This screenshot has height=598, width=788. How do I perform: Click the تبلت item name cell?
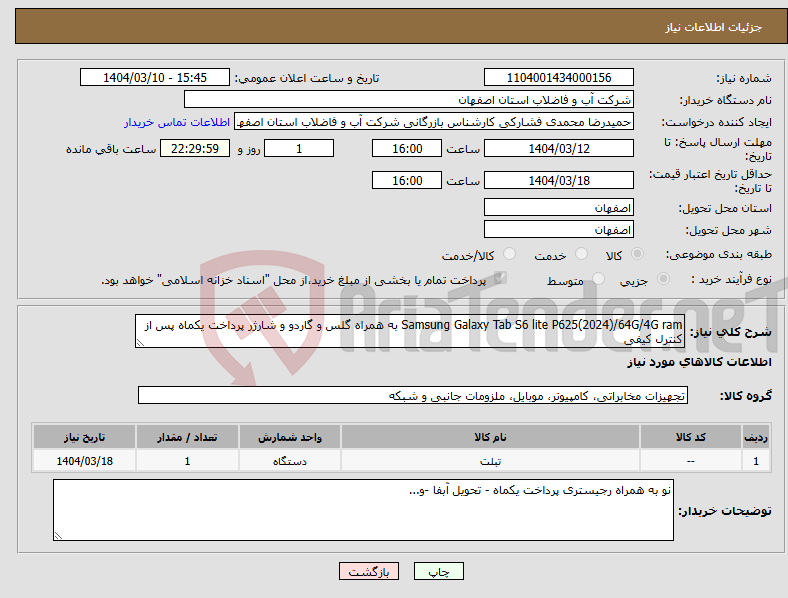pyautogui.click(x=490, y=460)
